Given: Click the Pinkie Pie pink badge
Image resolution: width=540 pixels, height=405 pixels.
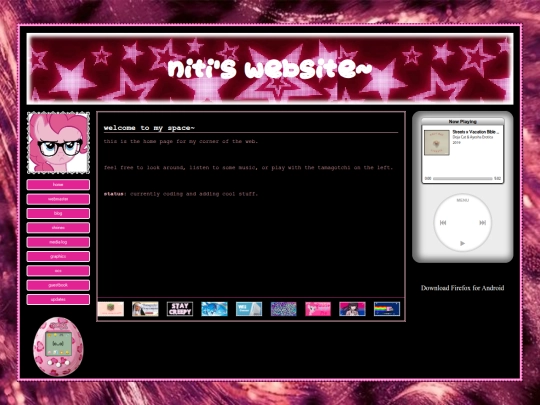Looking at the screenshot, I should click(x=318, y=309).
